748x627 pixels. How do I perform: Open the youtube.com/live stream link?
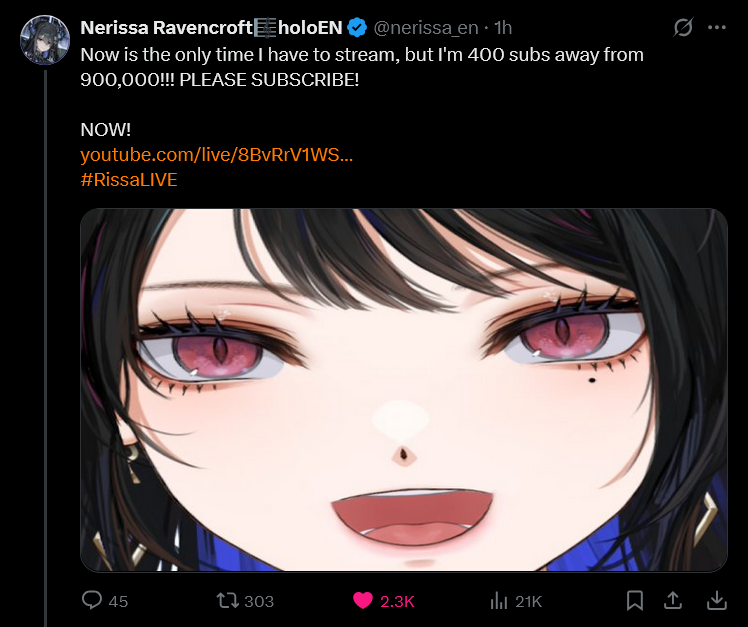pyautogui.click(x=217, y=155)
